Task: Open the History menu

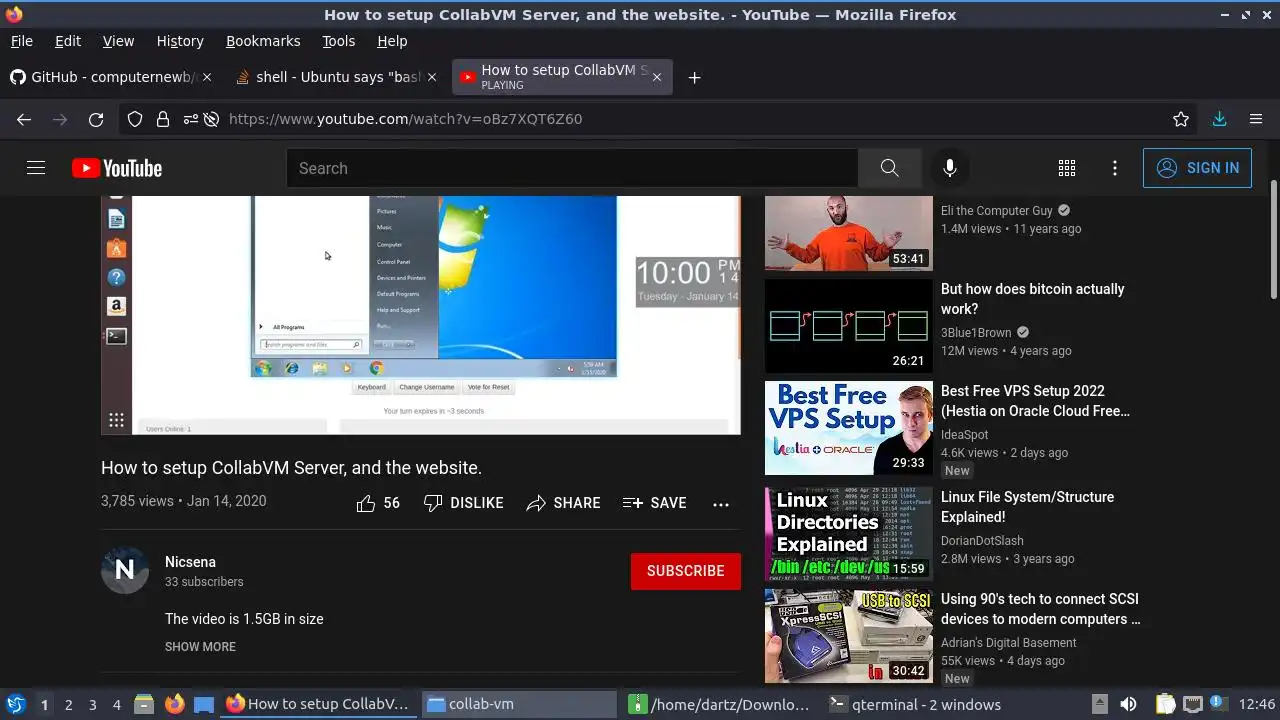Action: (180, 41)
